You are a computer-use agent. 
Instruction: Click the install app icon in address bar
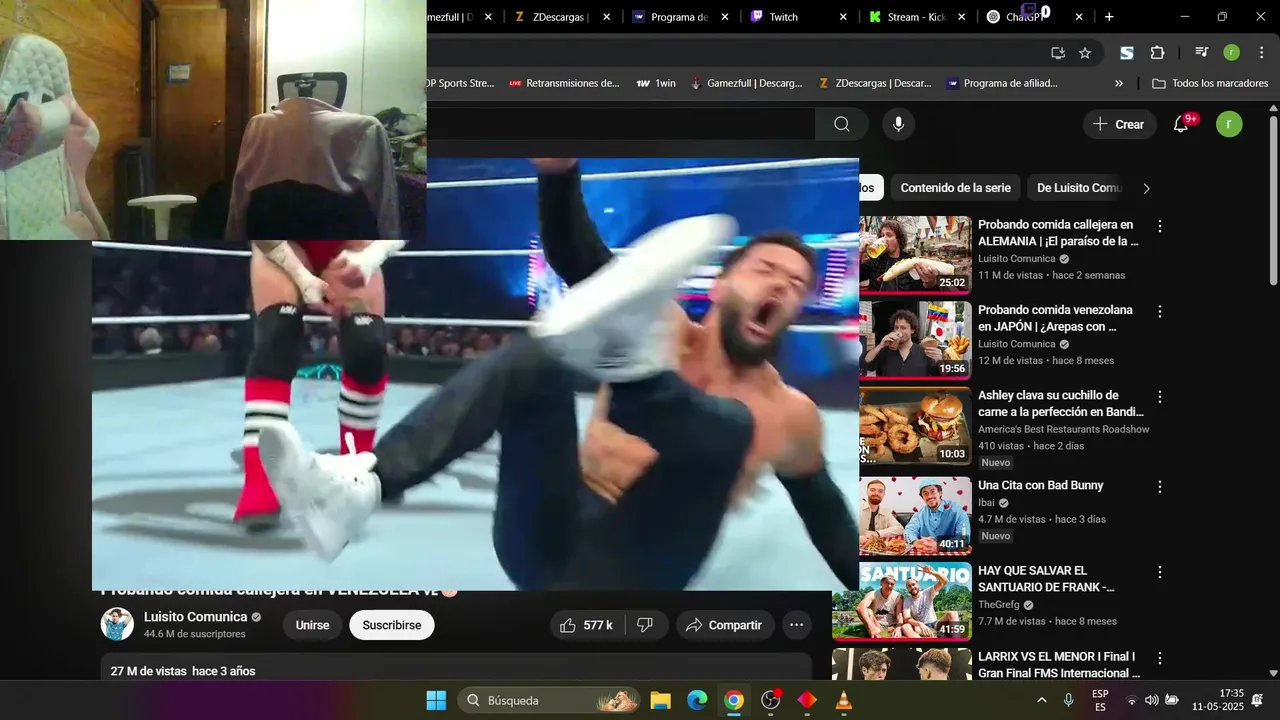[x=1057, y=53]
